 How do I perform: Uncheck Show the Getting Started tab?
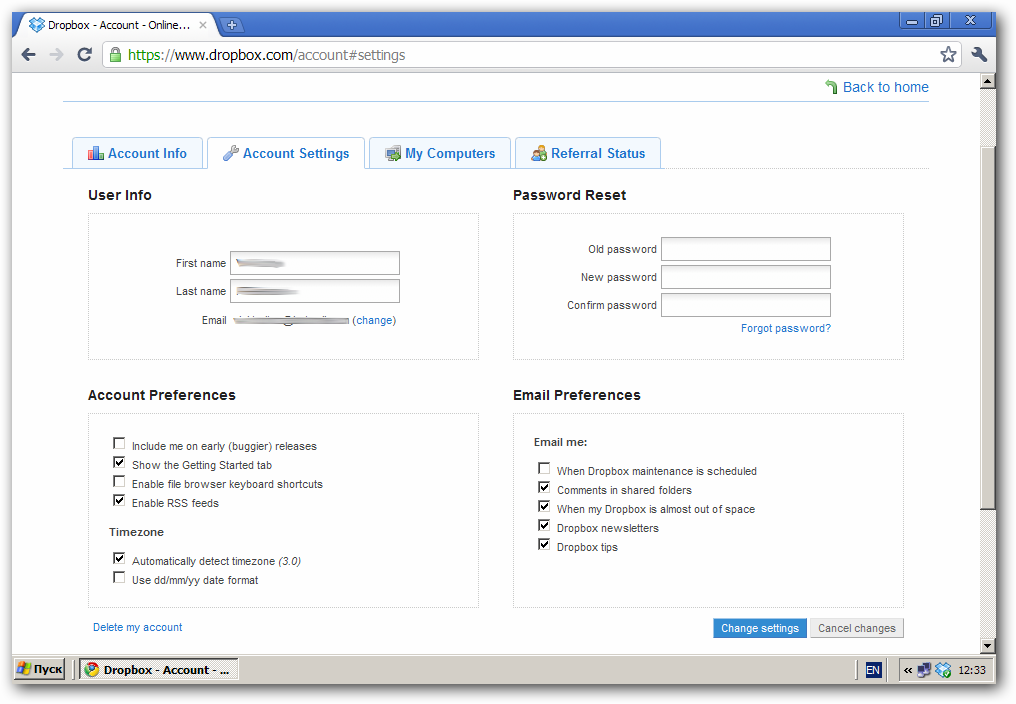click(119, 462)
